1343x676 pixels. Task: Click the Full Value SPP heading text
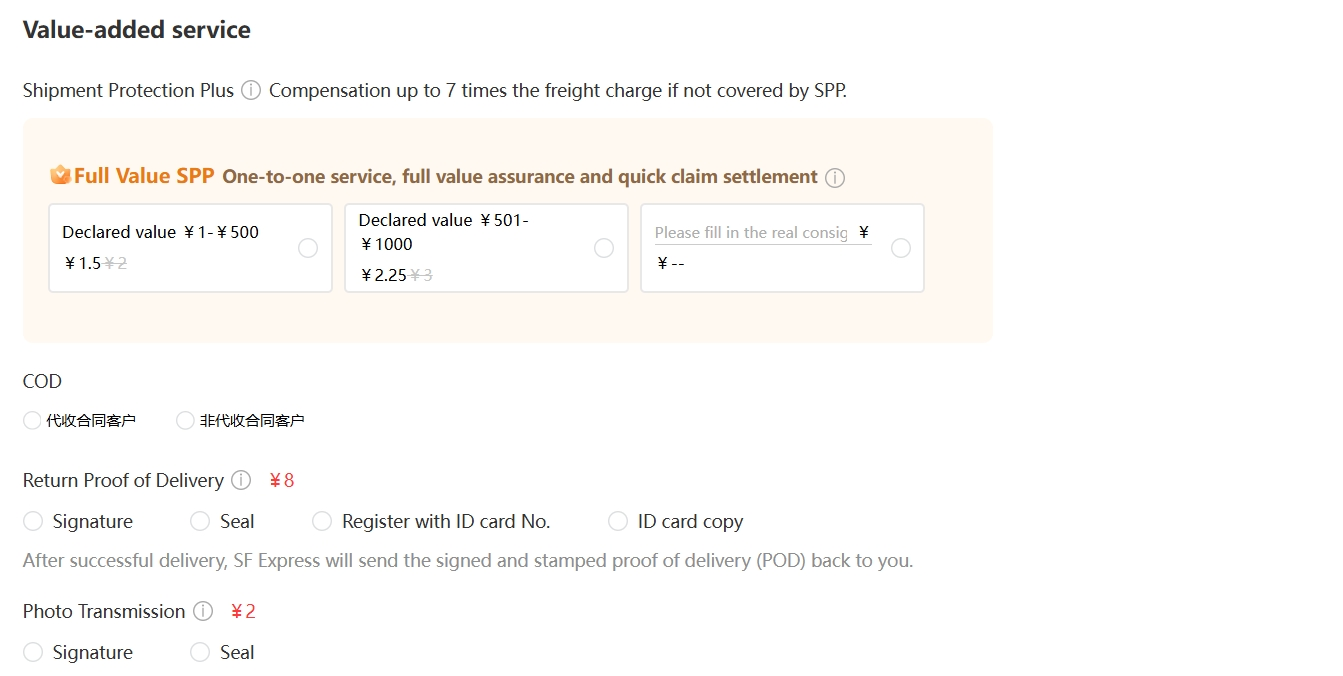[144, 177]
